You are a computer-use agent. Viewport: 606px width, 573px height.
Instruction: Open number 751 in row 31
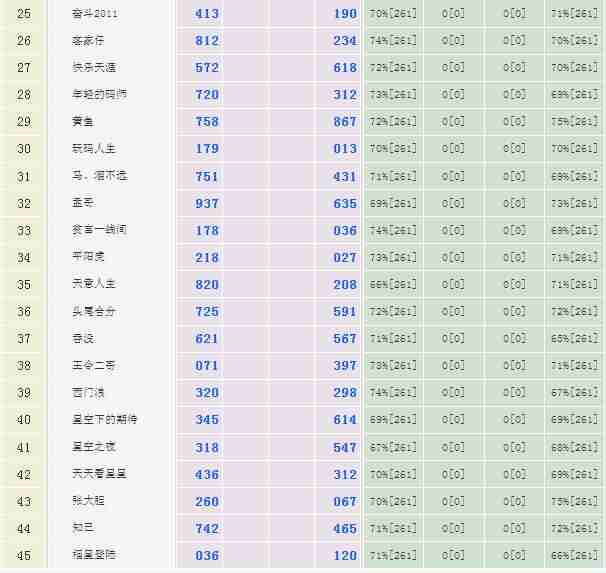(207, 176)
